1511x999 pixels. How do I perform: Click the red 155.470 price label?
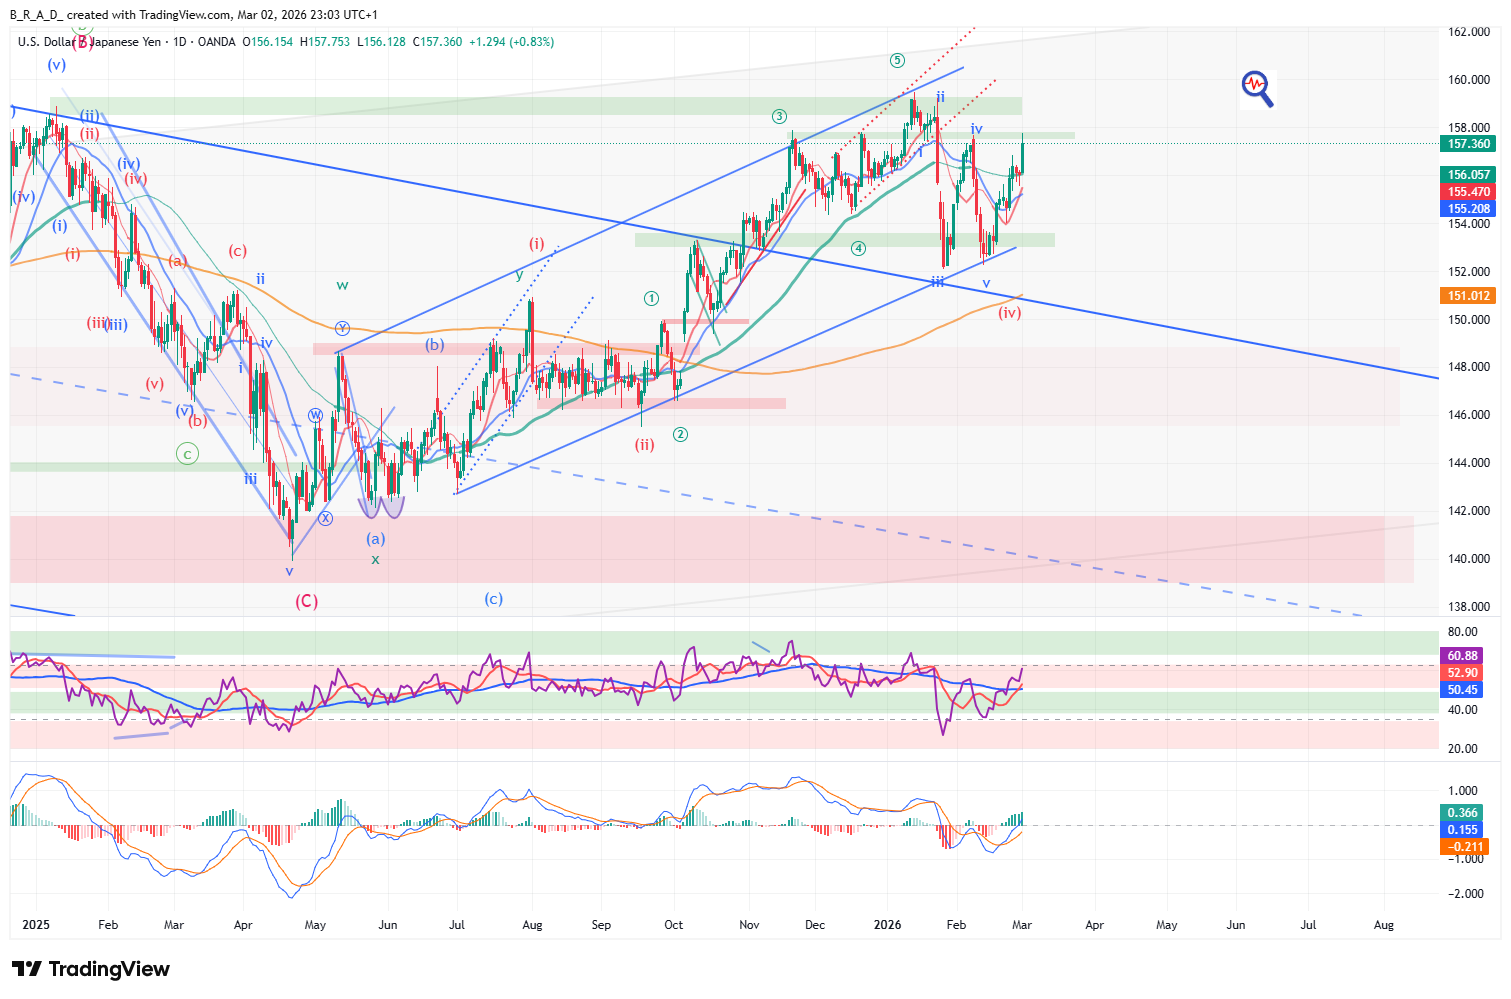1469,192
